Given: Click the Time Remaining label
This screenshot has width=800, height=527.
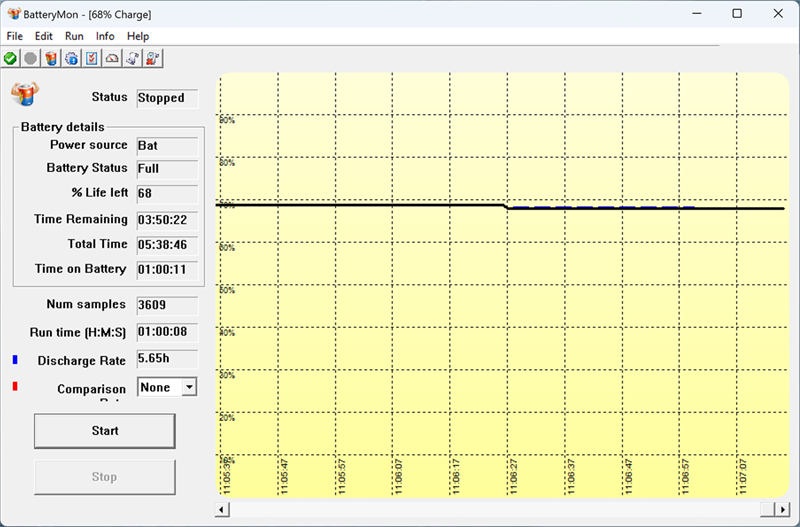Looking at the screenshot, I should [81, 219].
